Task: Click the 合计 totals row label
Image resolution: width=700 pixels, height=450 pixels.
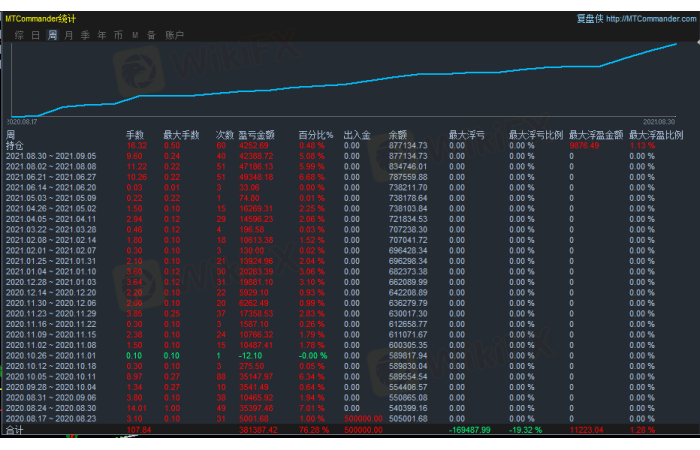Action: coord(14,430)
